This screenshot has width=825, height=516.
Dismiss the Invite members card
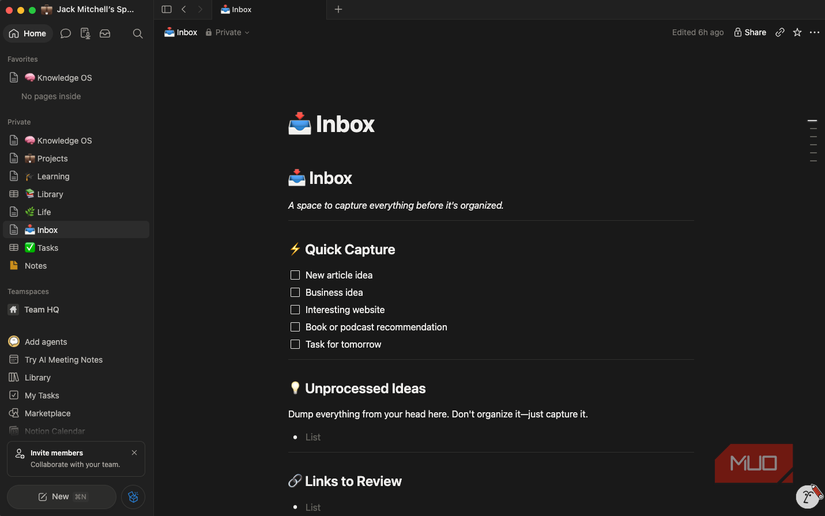(134, 453)
